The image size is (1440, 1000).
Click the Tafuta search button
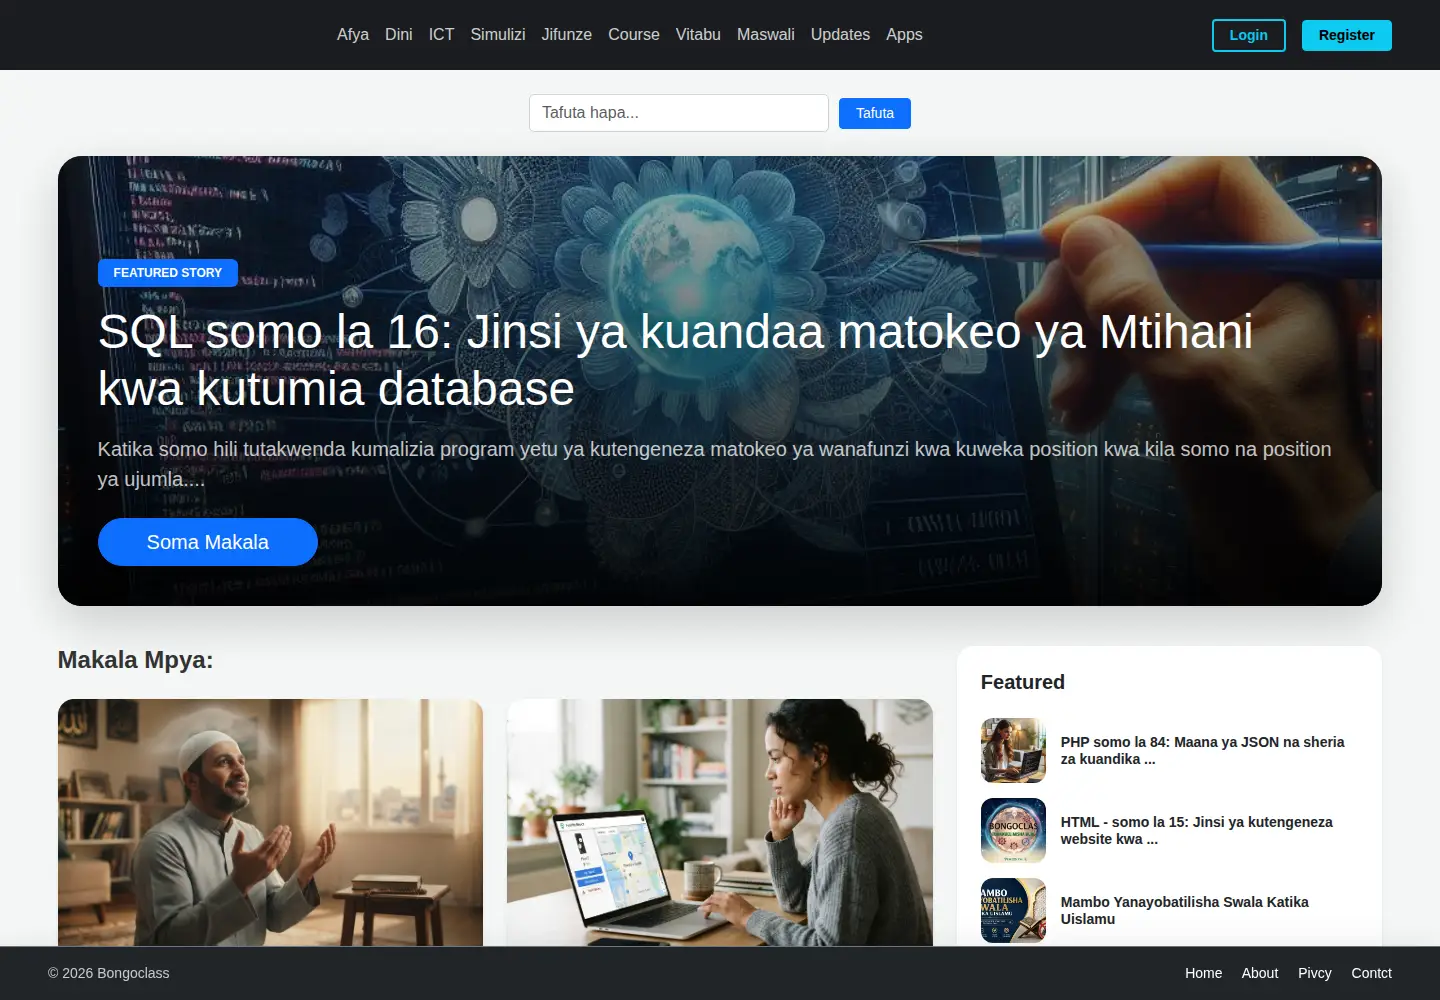click(875, 113)
